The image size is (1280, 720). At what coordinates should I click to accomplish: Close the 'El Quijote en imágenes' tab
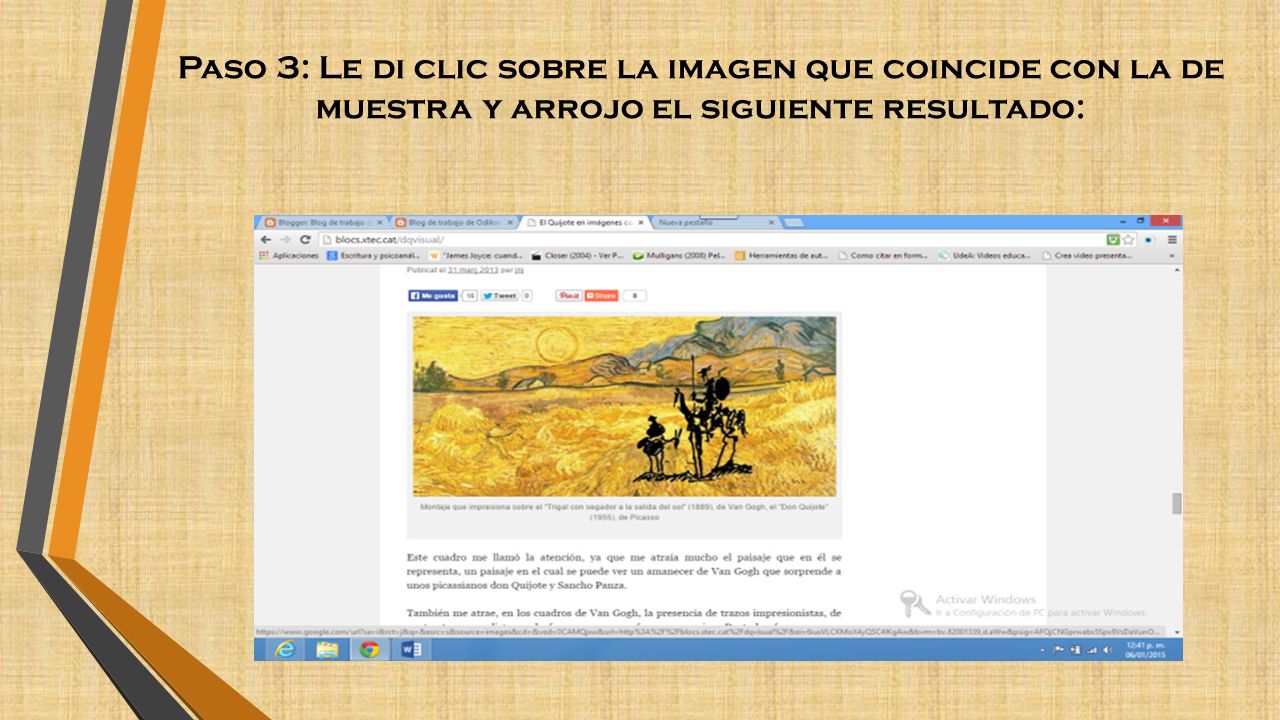pos(641,222)
